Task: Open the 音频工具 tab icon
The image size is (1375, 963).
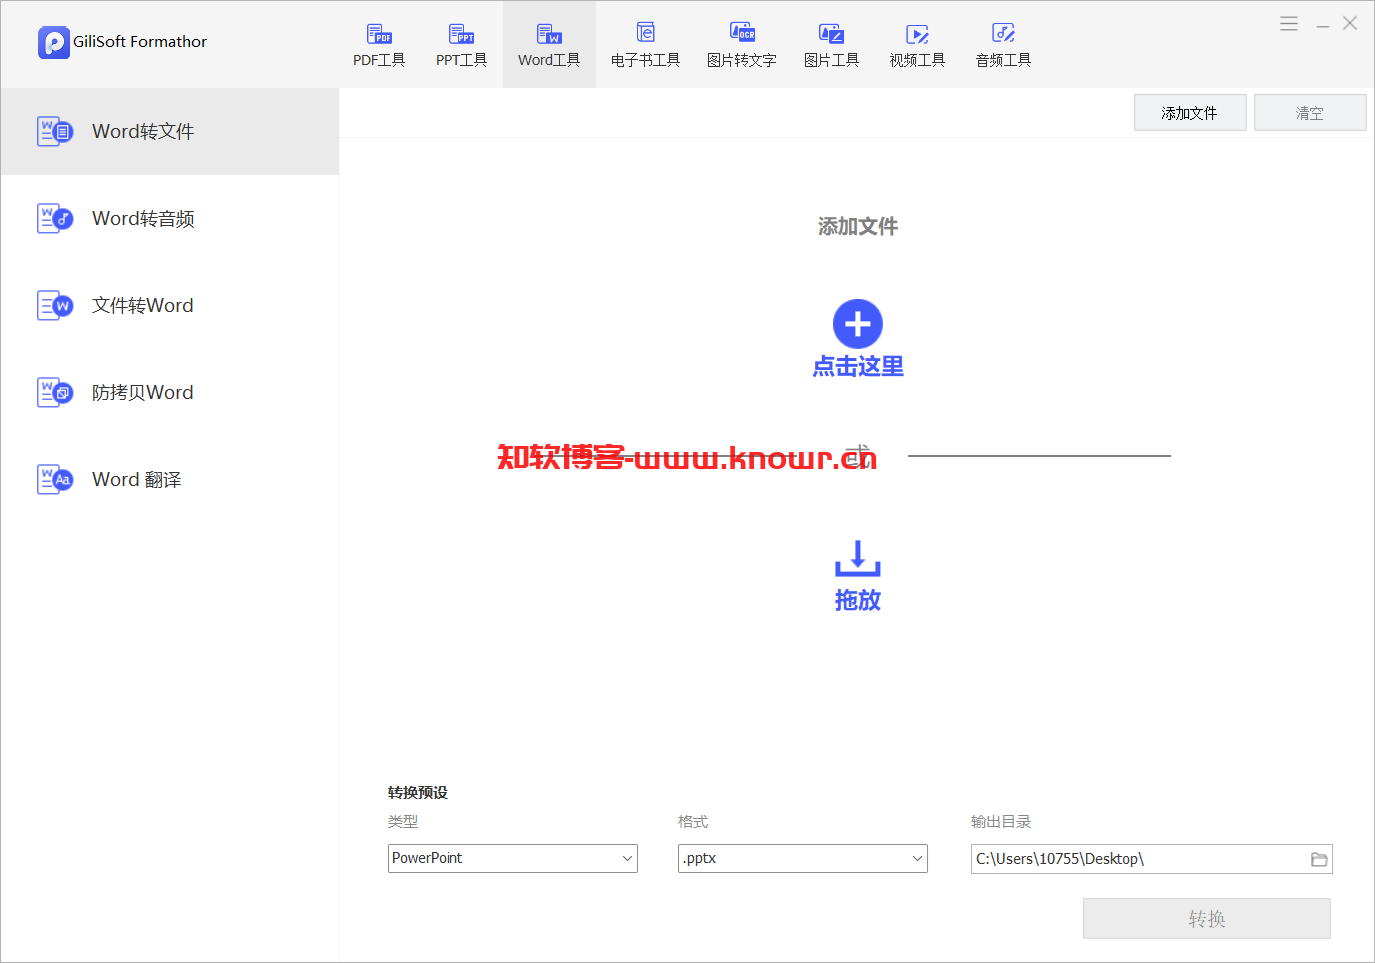Action: point(1003,34)
